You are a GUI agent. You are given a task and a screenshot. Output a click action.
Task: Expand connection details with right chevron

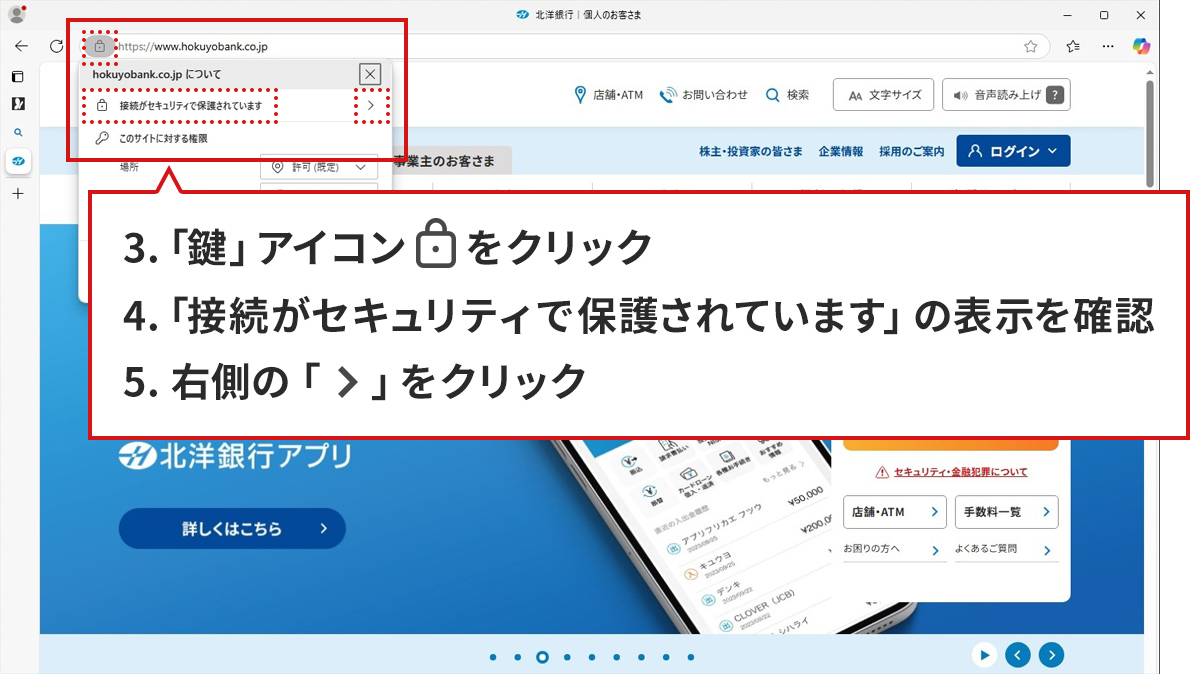coord(370,106)
